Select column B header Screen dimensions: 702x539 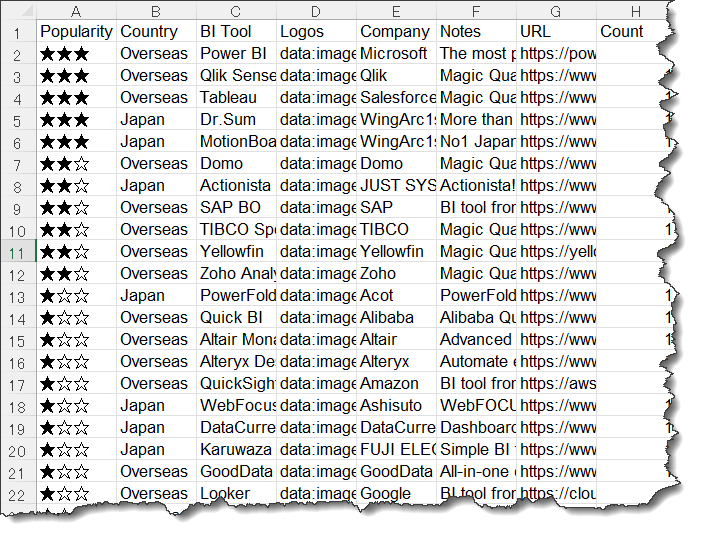156,11
